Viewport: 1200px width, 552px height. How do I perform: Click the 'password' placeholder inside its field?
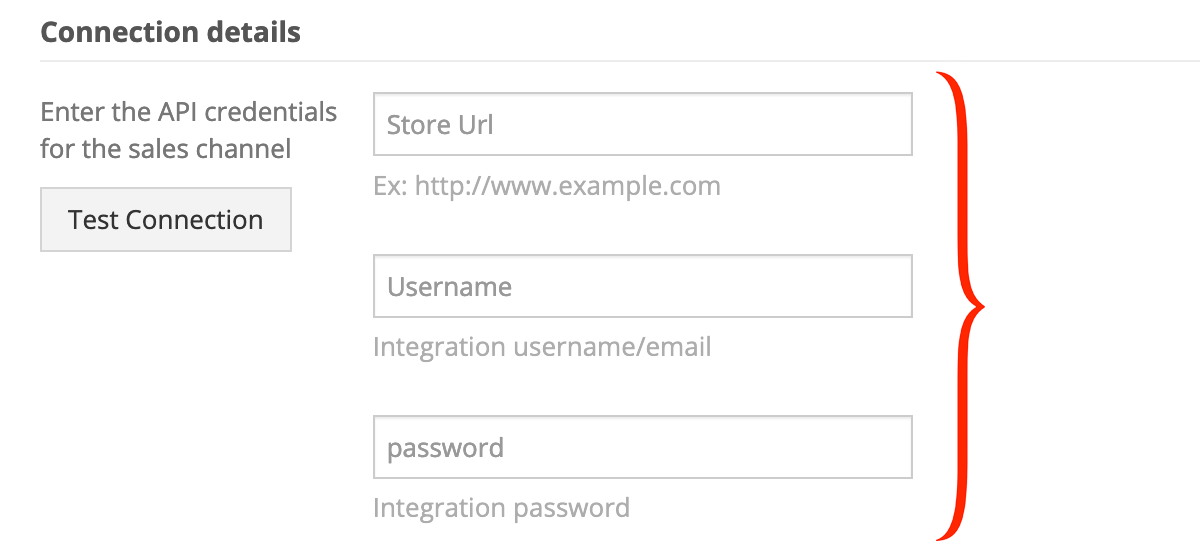(445, 449)
